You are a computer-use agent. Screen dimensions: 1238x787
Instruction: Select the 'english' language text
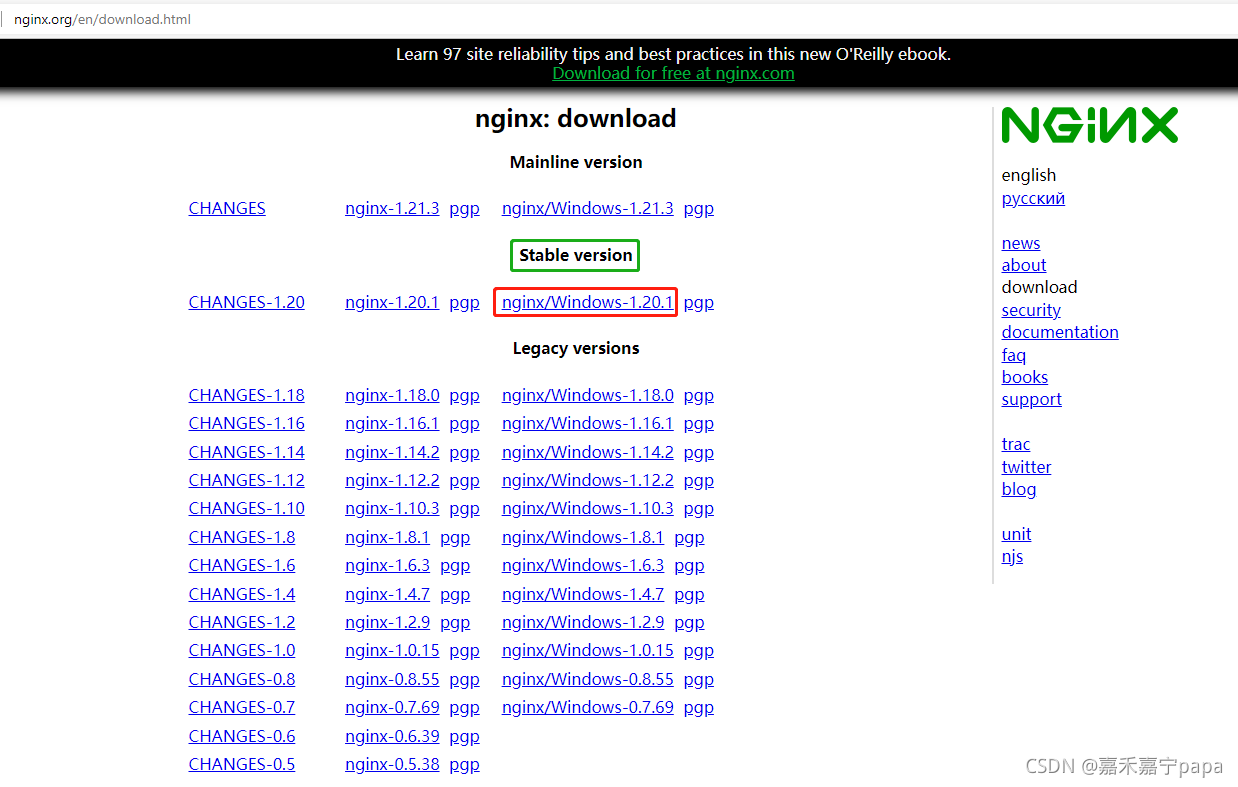click(x=1029, y=175)
